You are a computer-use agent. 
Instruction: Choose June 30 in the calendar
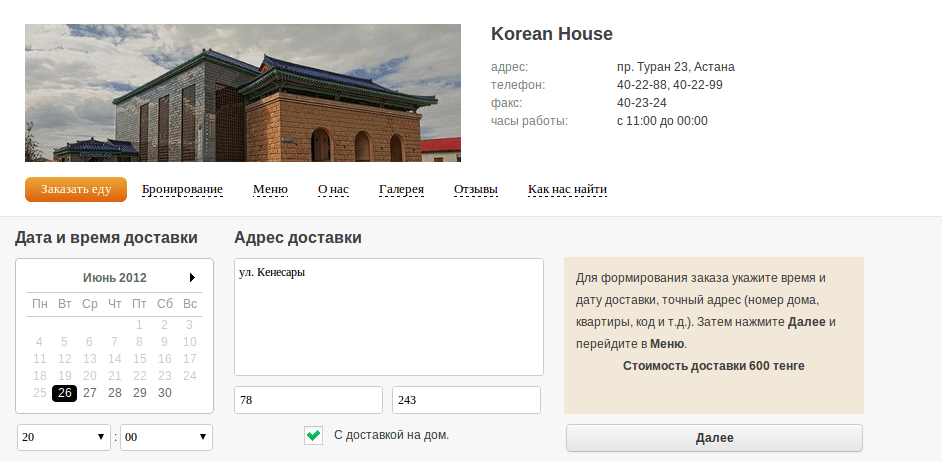pos(165,393)
